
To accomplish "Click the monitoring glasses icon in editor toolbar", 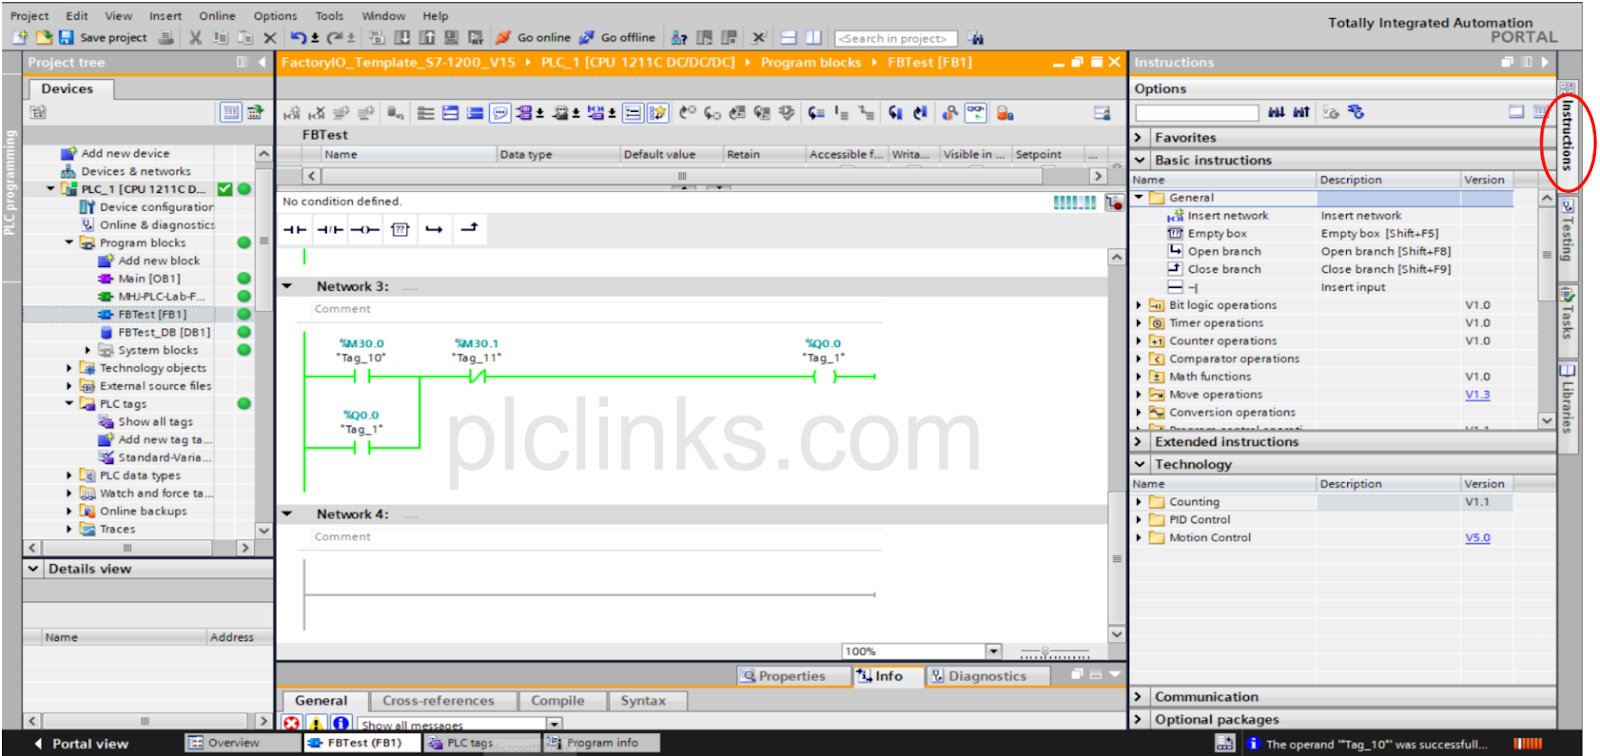I will click(976, 113).
